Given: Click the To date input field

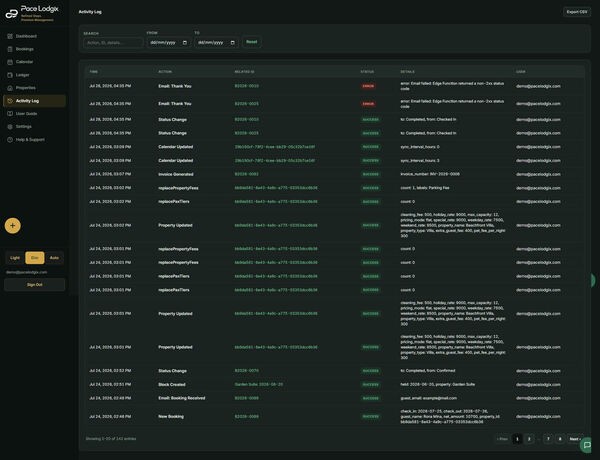Looking at the screenshot, I should point(216,42).
